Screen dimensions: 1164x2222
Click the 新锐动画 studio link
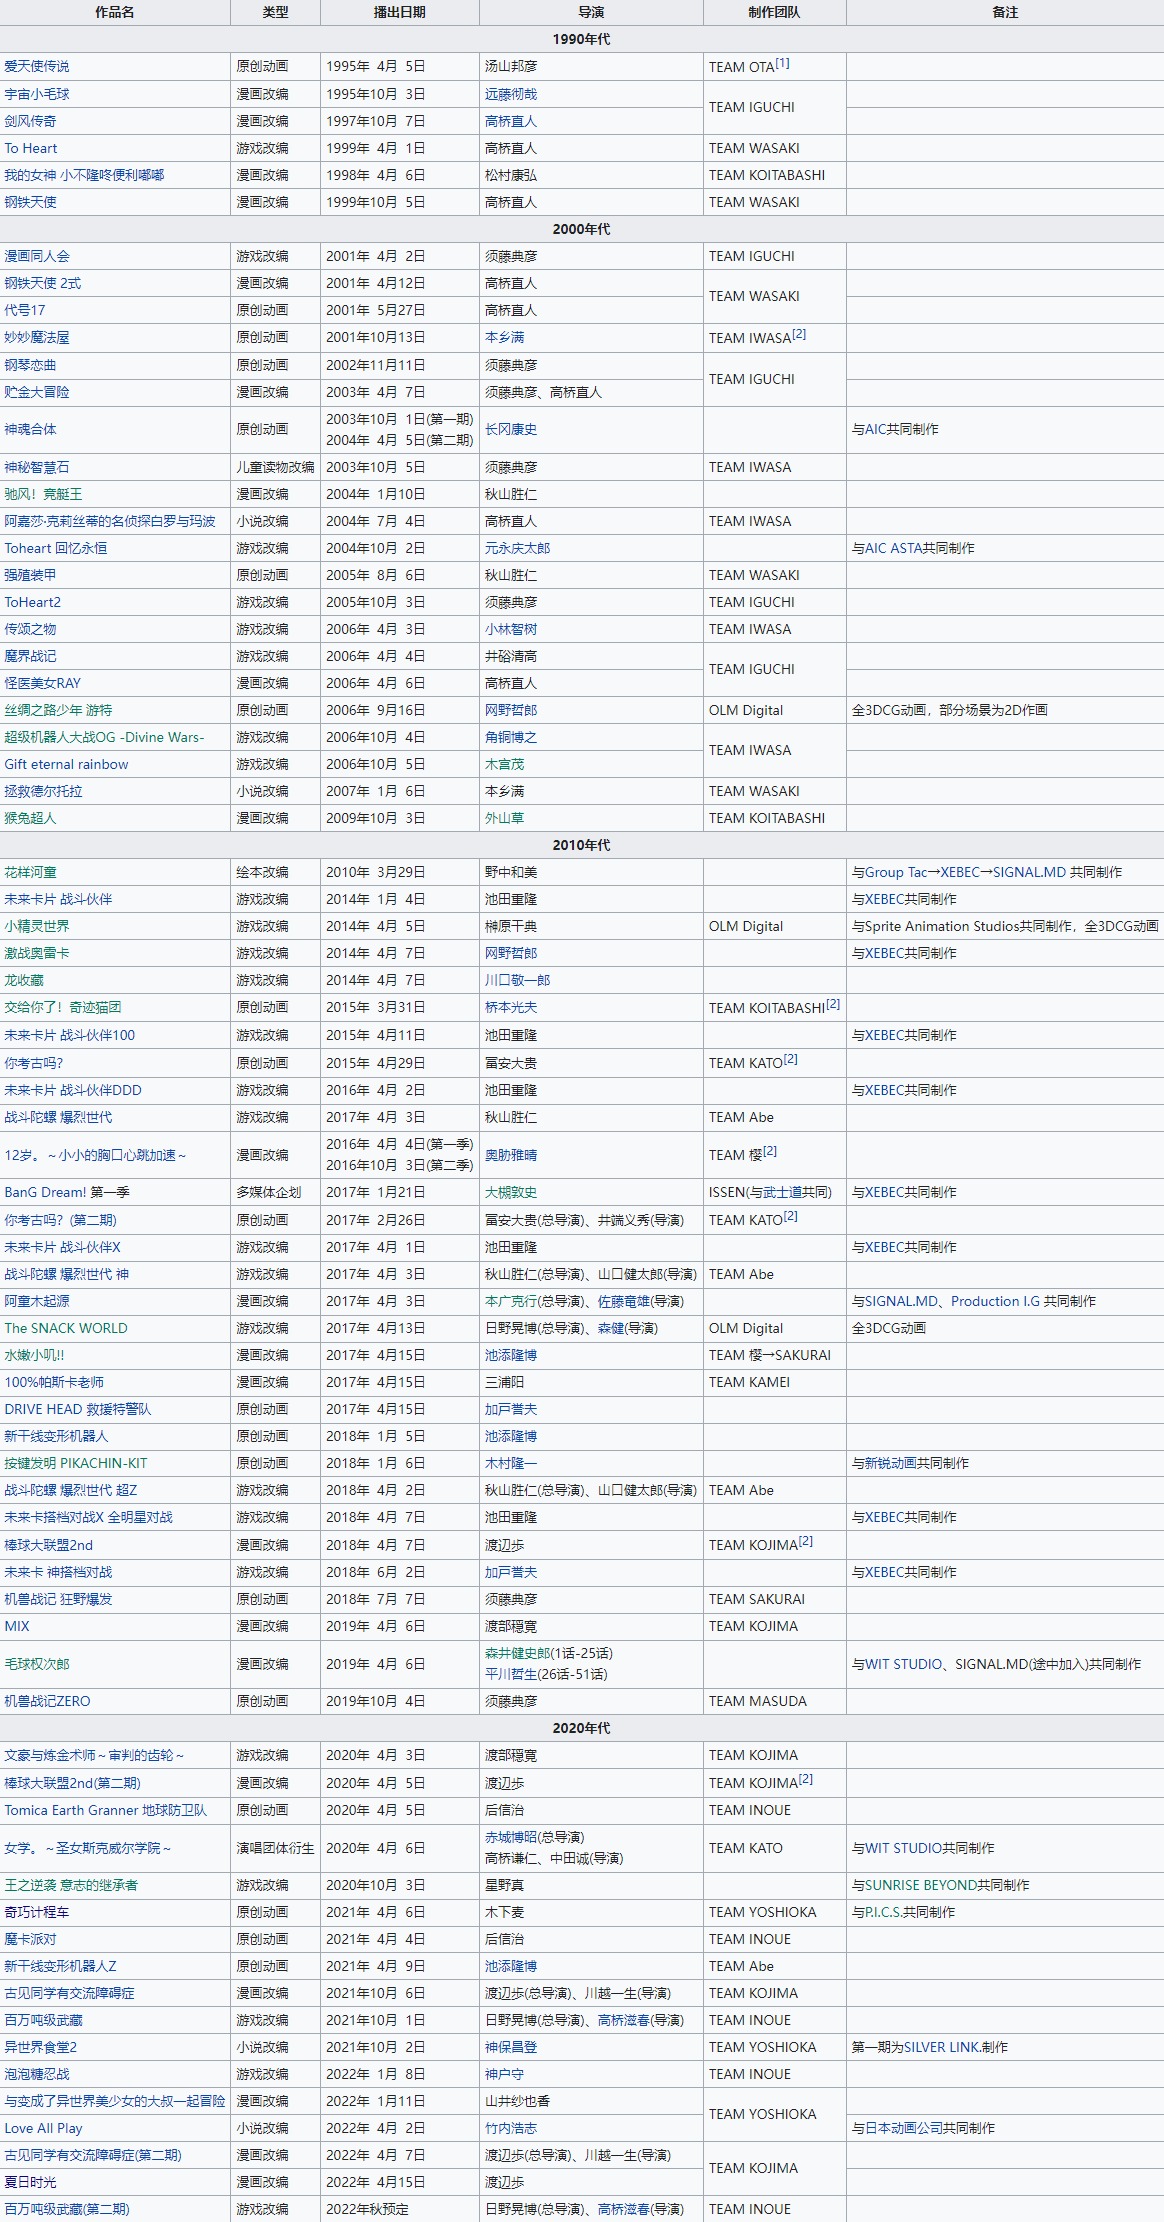point(891,1463)
